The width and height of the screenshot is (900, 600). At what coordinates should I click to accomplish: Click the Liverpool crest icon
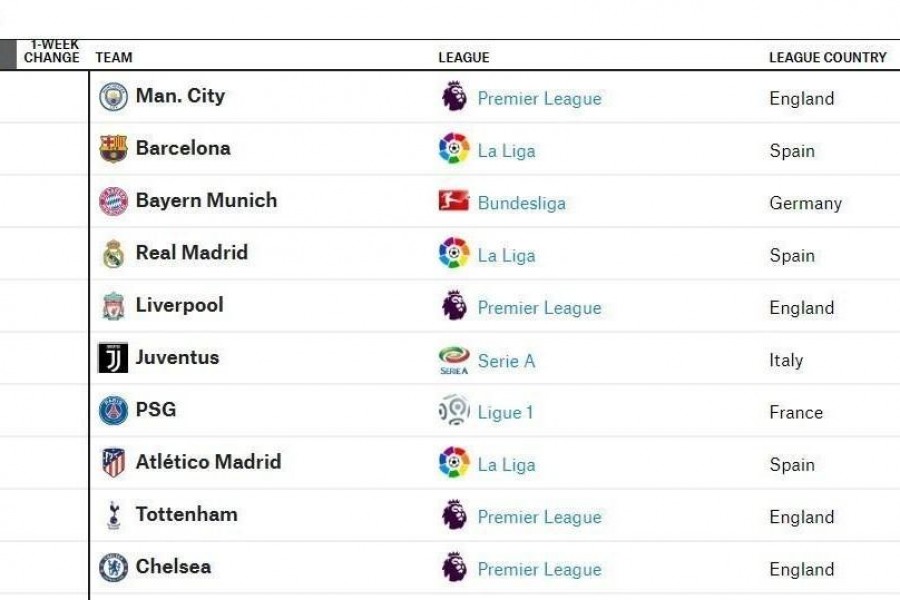[113, 305]
